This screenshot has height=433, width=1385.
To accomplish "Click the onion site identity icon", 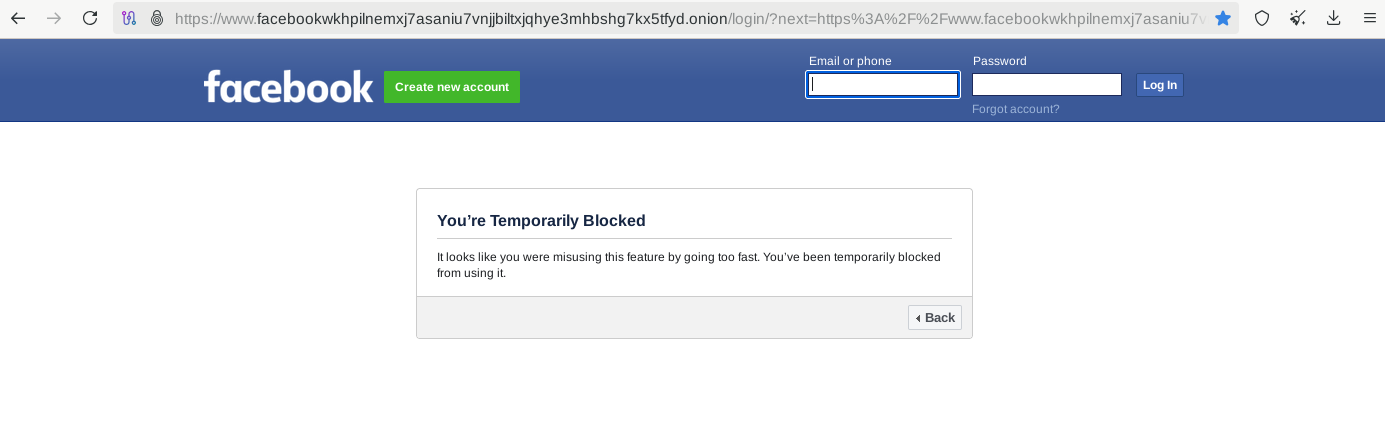I will (x=157, y=18).
